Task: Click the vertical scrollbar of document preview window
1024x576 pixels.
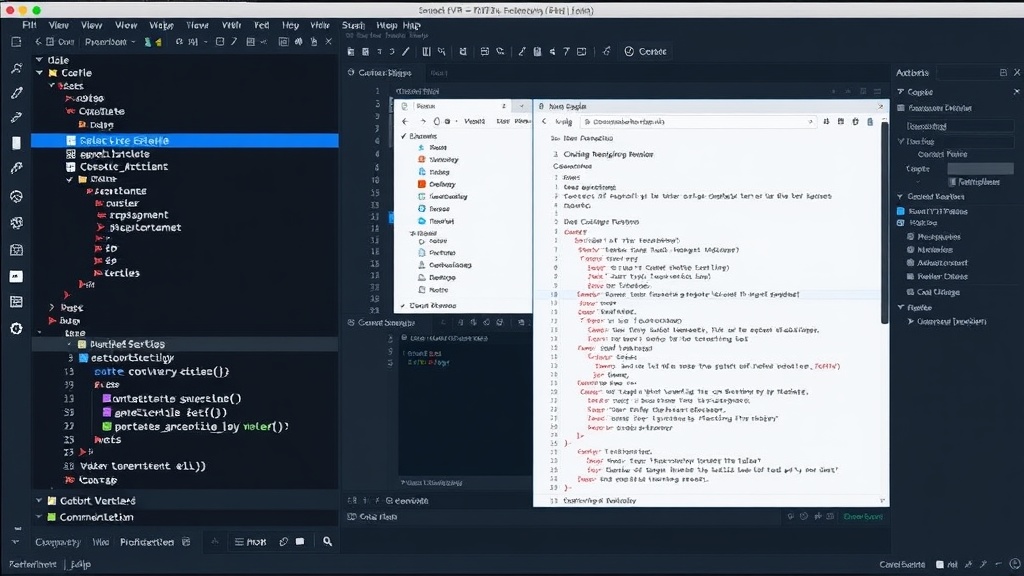Action: [x=885, y=222]
